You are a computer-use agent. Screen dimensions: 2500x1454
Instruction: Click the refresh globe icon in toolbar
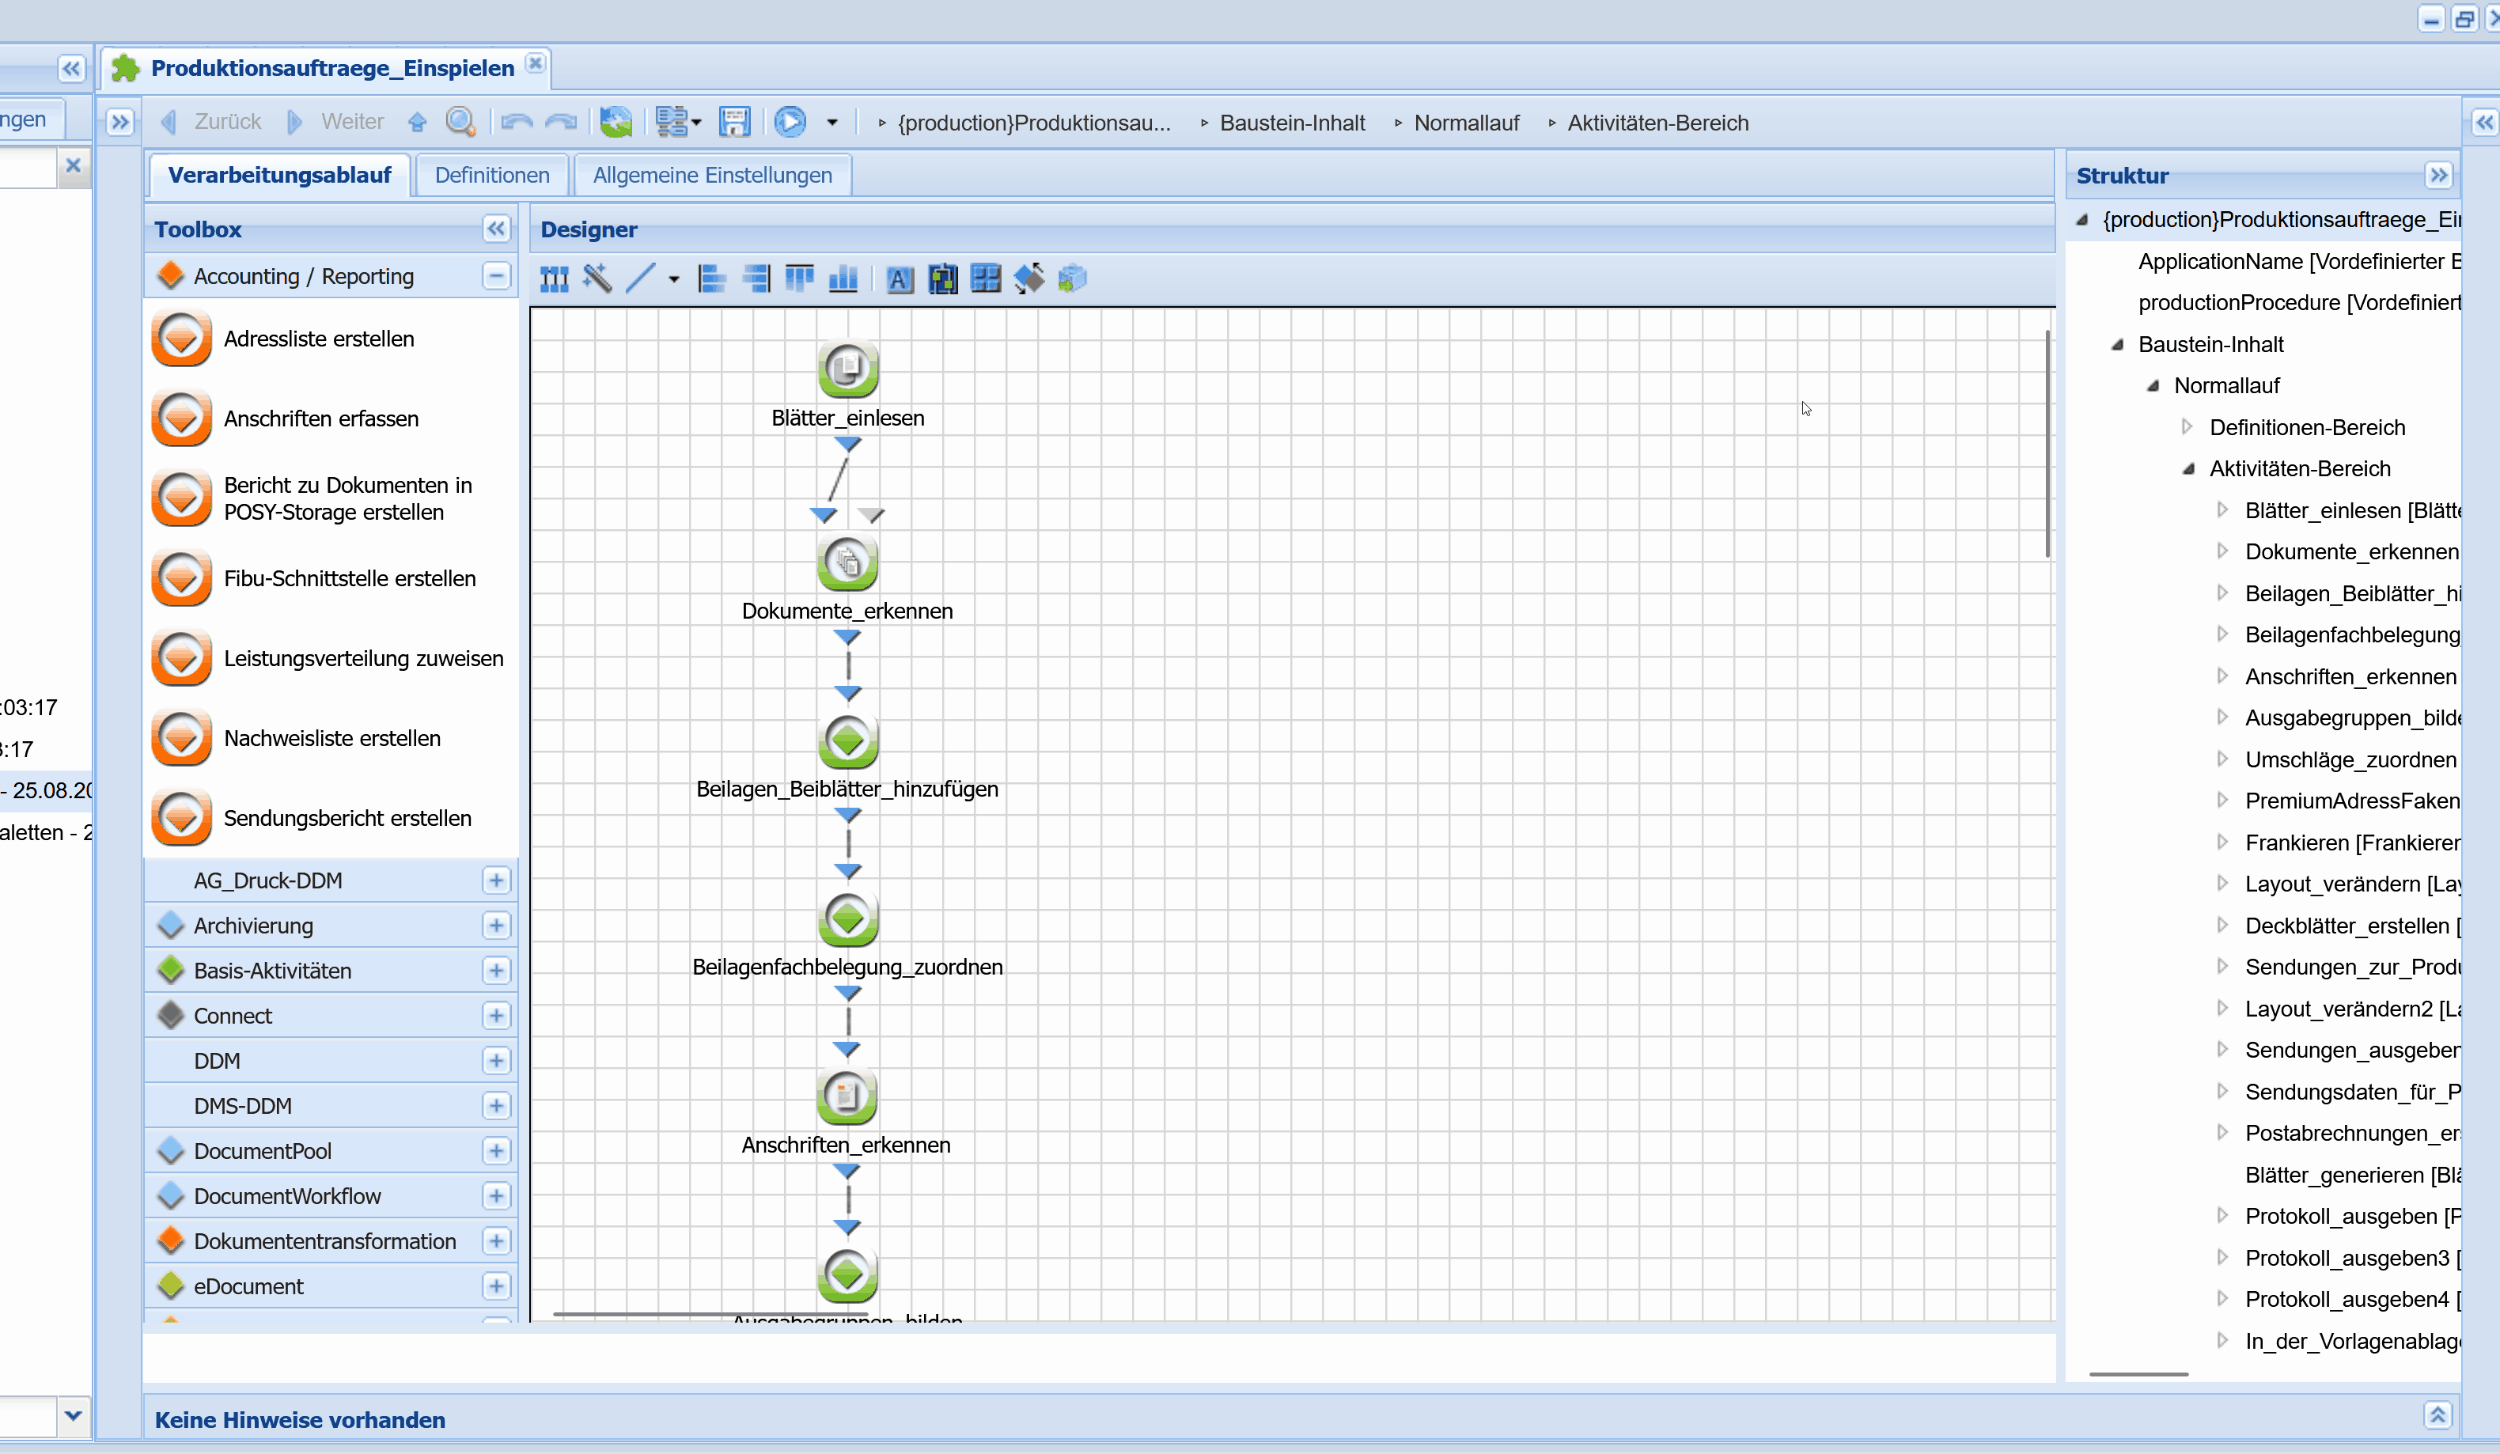click(x=616, y=122)
